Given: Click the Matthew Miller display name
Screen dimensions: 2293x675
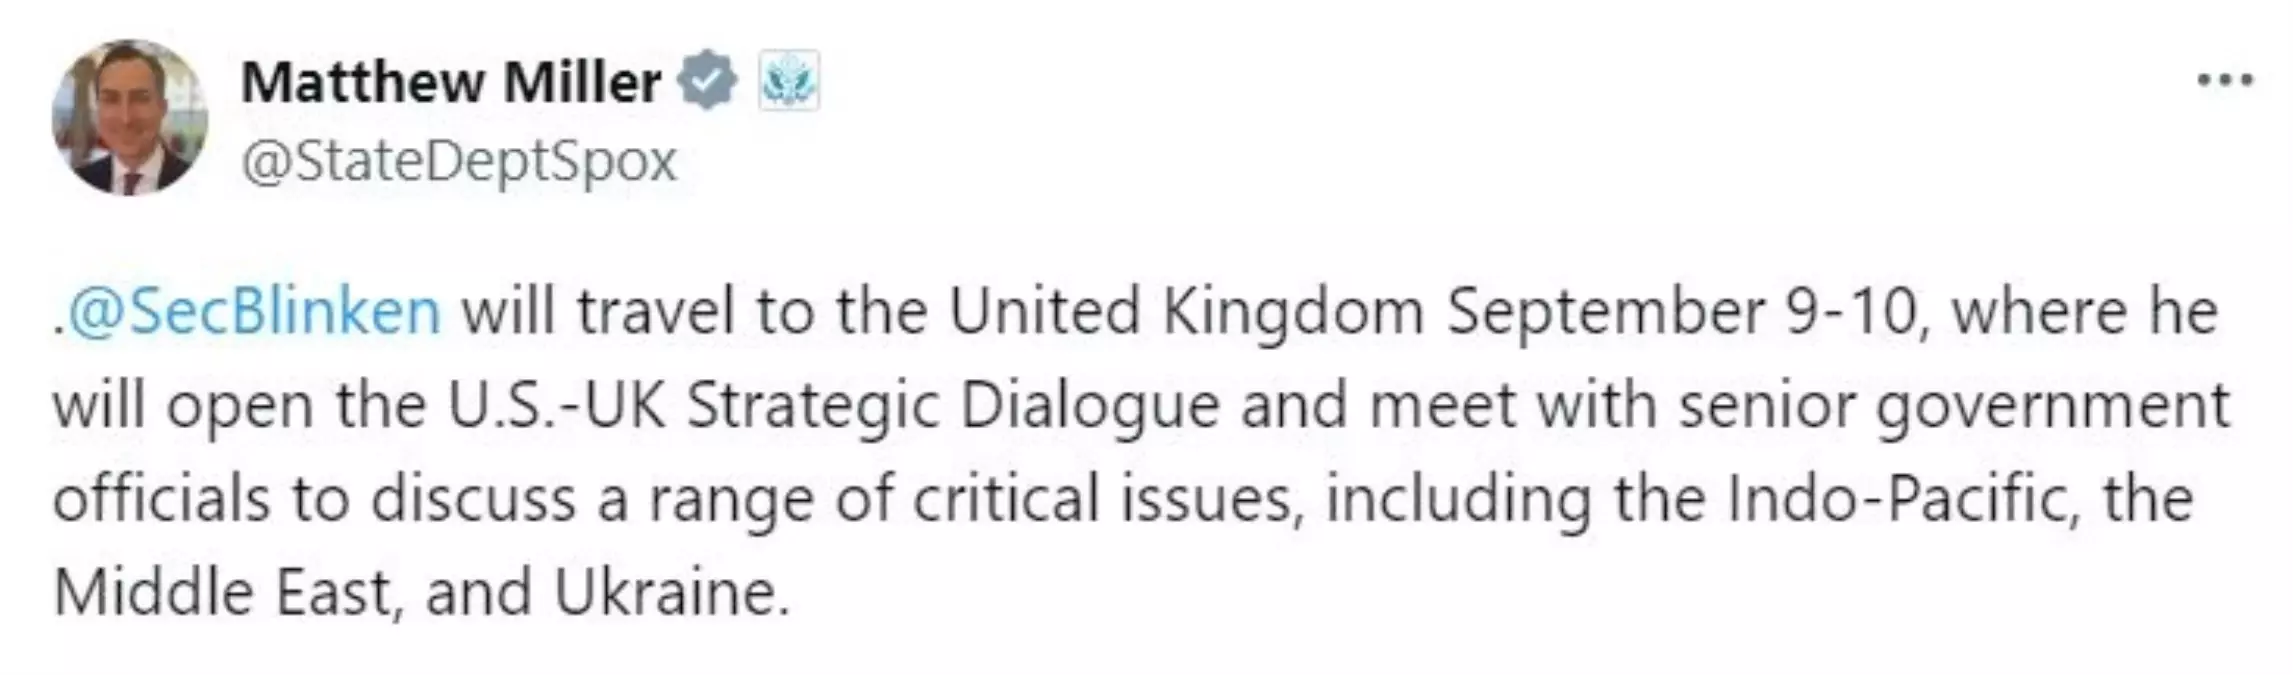Looking at the screenshot, I should click(451, 82).
